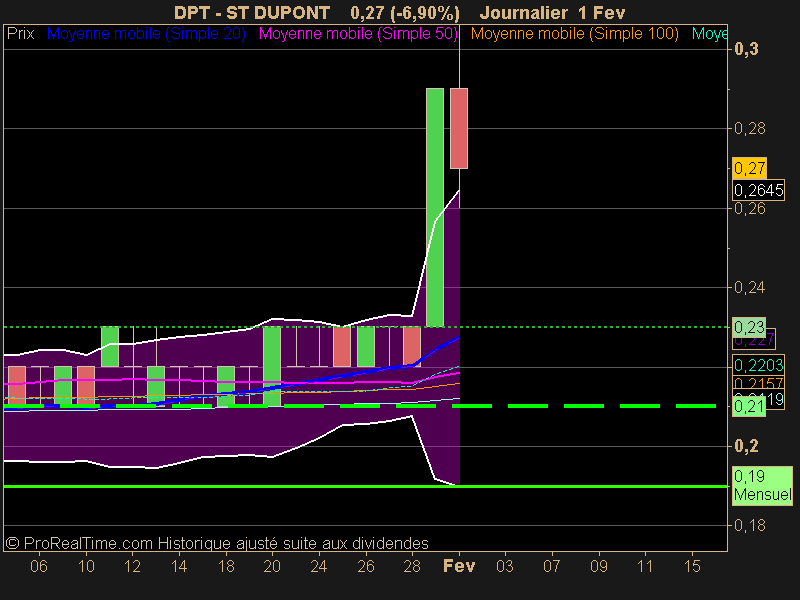Click the '12' date axis label
This screenshot has height=600, width=800.
[132, 566]
